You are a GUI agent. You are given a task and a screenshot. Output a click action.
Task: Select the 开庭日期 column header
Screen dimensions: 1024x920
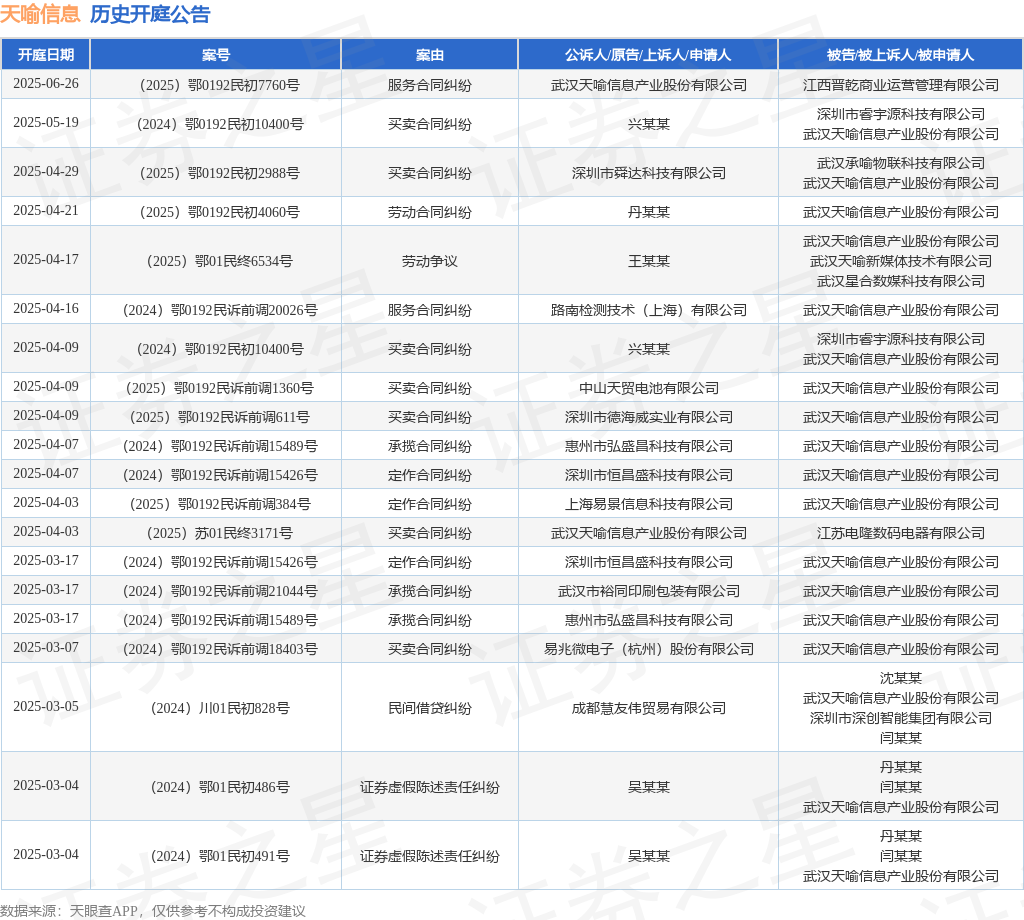pos(46,55)
